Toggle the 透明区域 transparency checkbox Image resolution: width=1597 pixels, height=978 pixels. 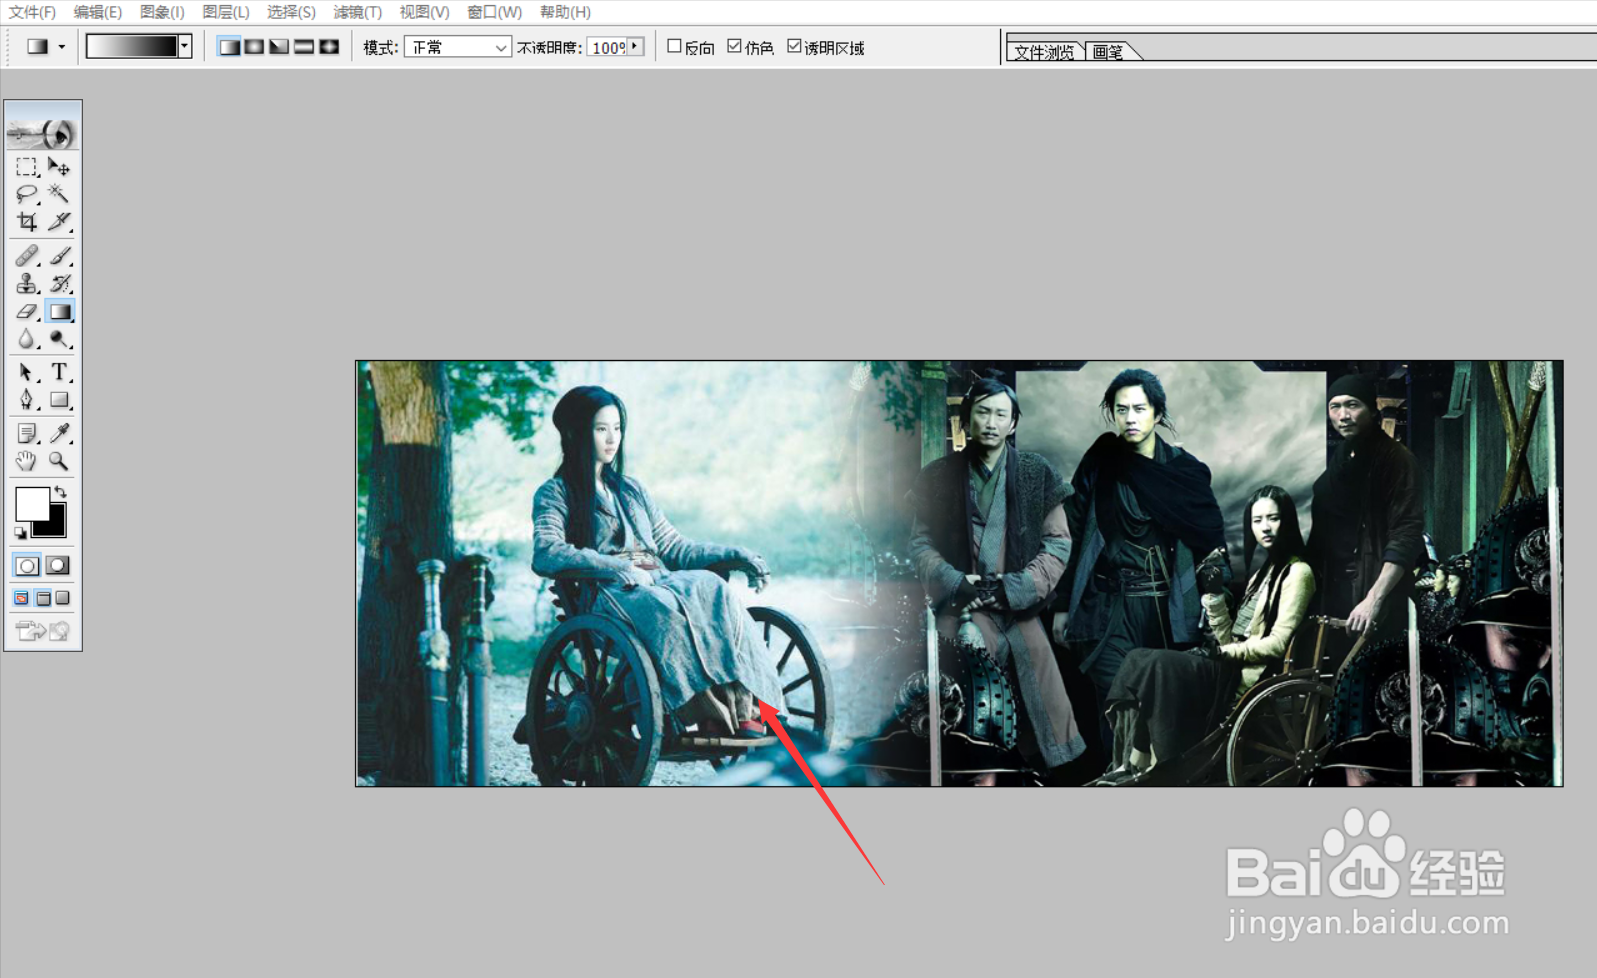(794, 46)
